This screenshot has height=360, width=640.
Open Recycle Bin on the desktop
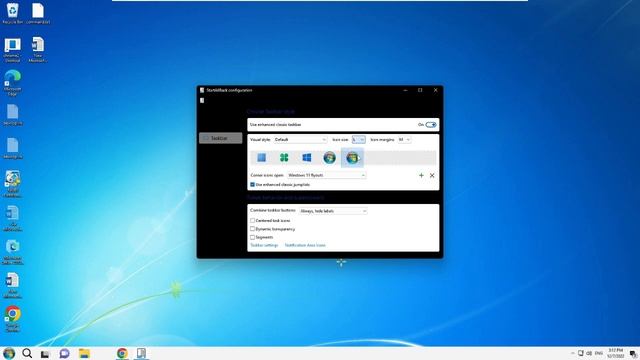12,13
